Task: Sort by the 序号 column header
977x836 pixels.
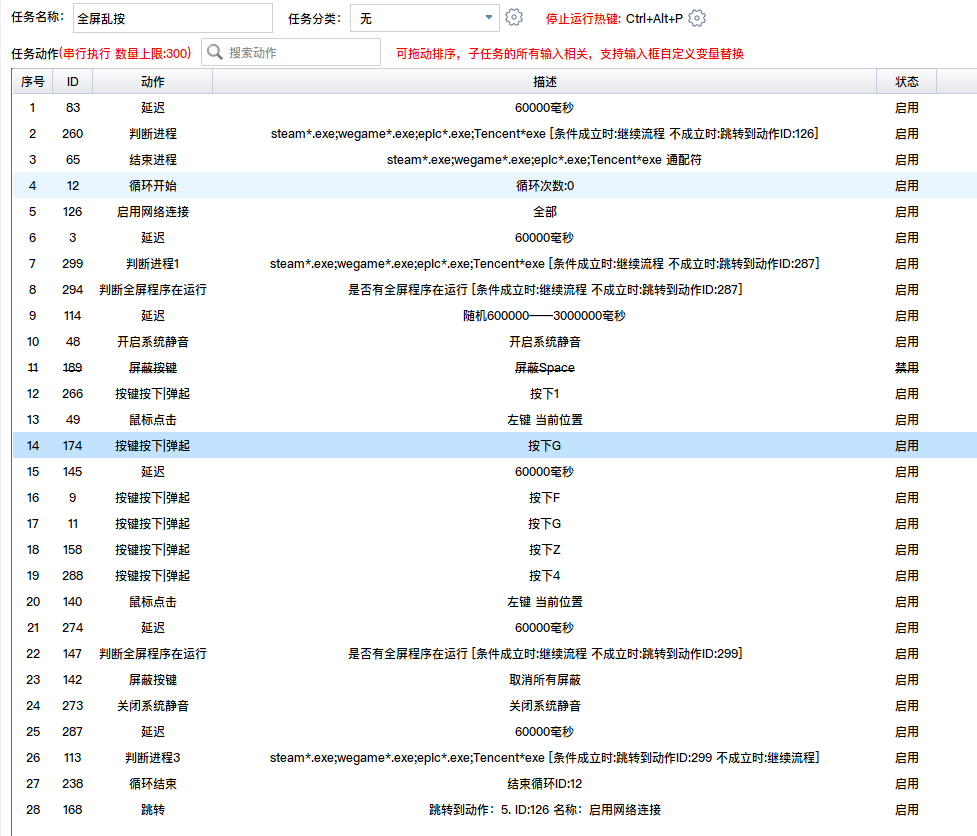Action: point(32,82)
